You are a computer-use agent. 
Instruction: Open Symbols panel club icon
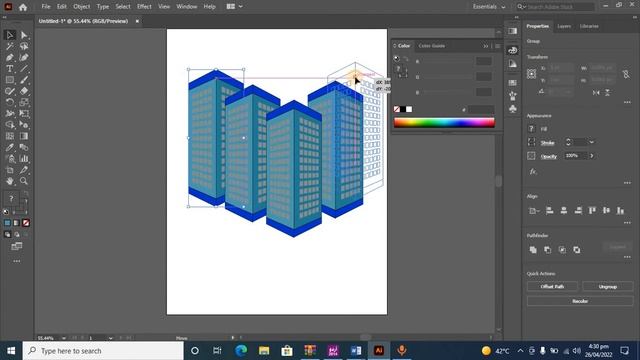tap(513, 109)
